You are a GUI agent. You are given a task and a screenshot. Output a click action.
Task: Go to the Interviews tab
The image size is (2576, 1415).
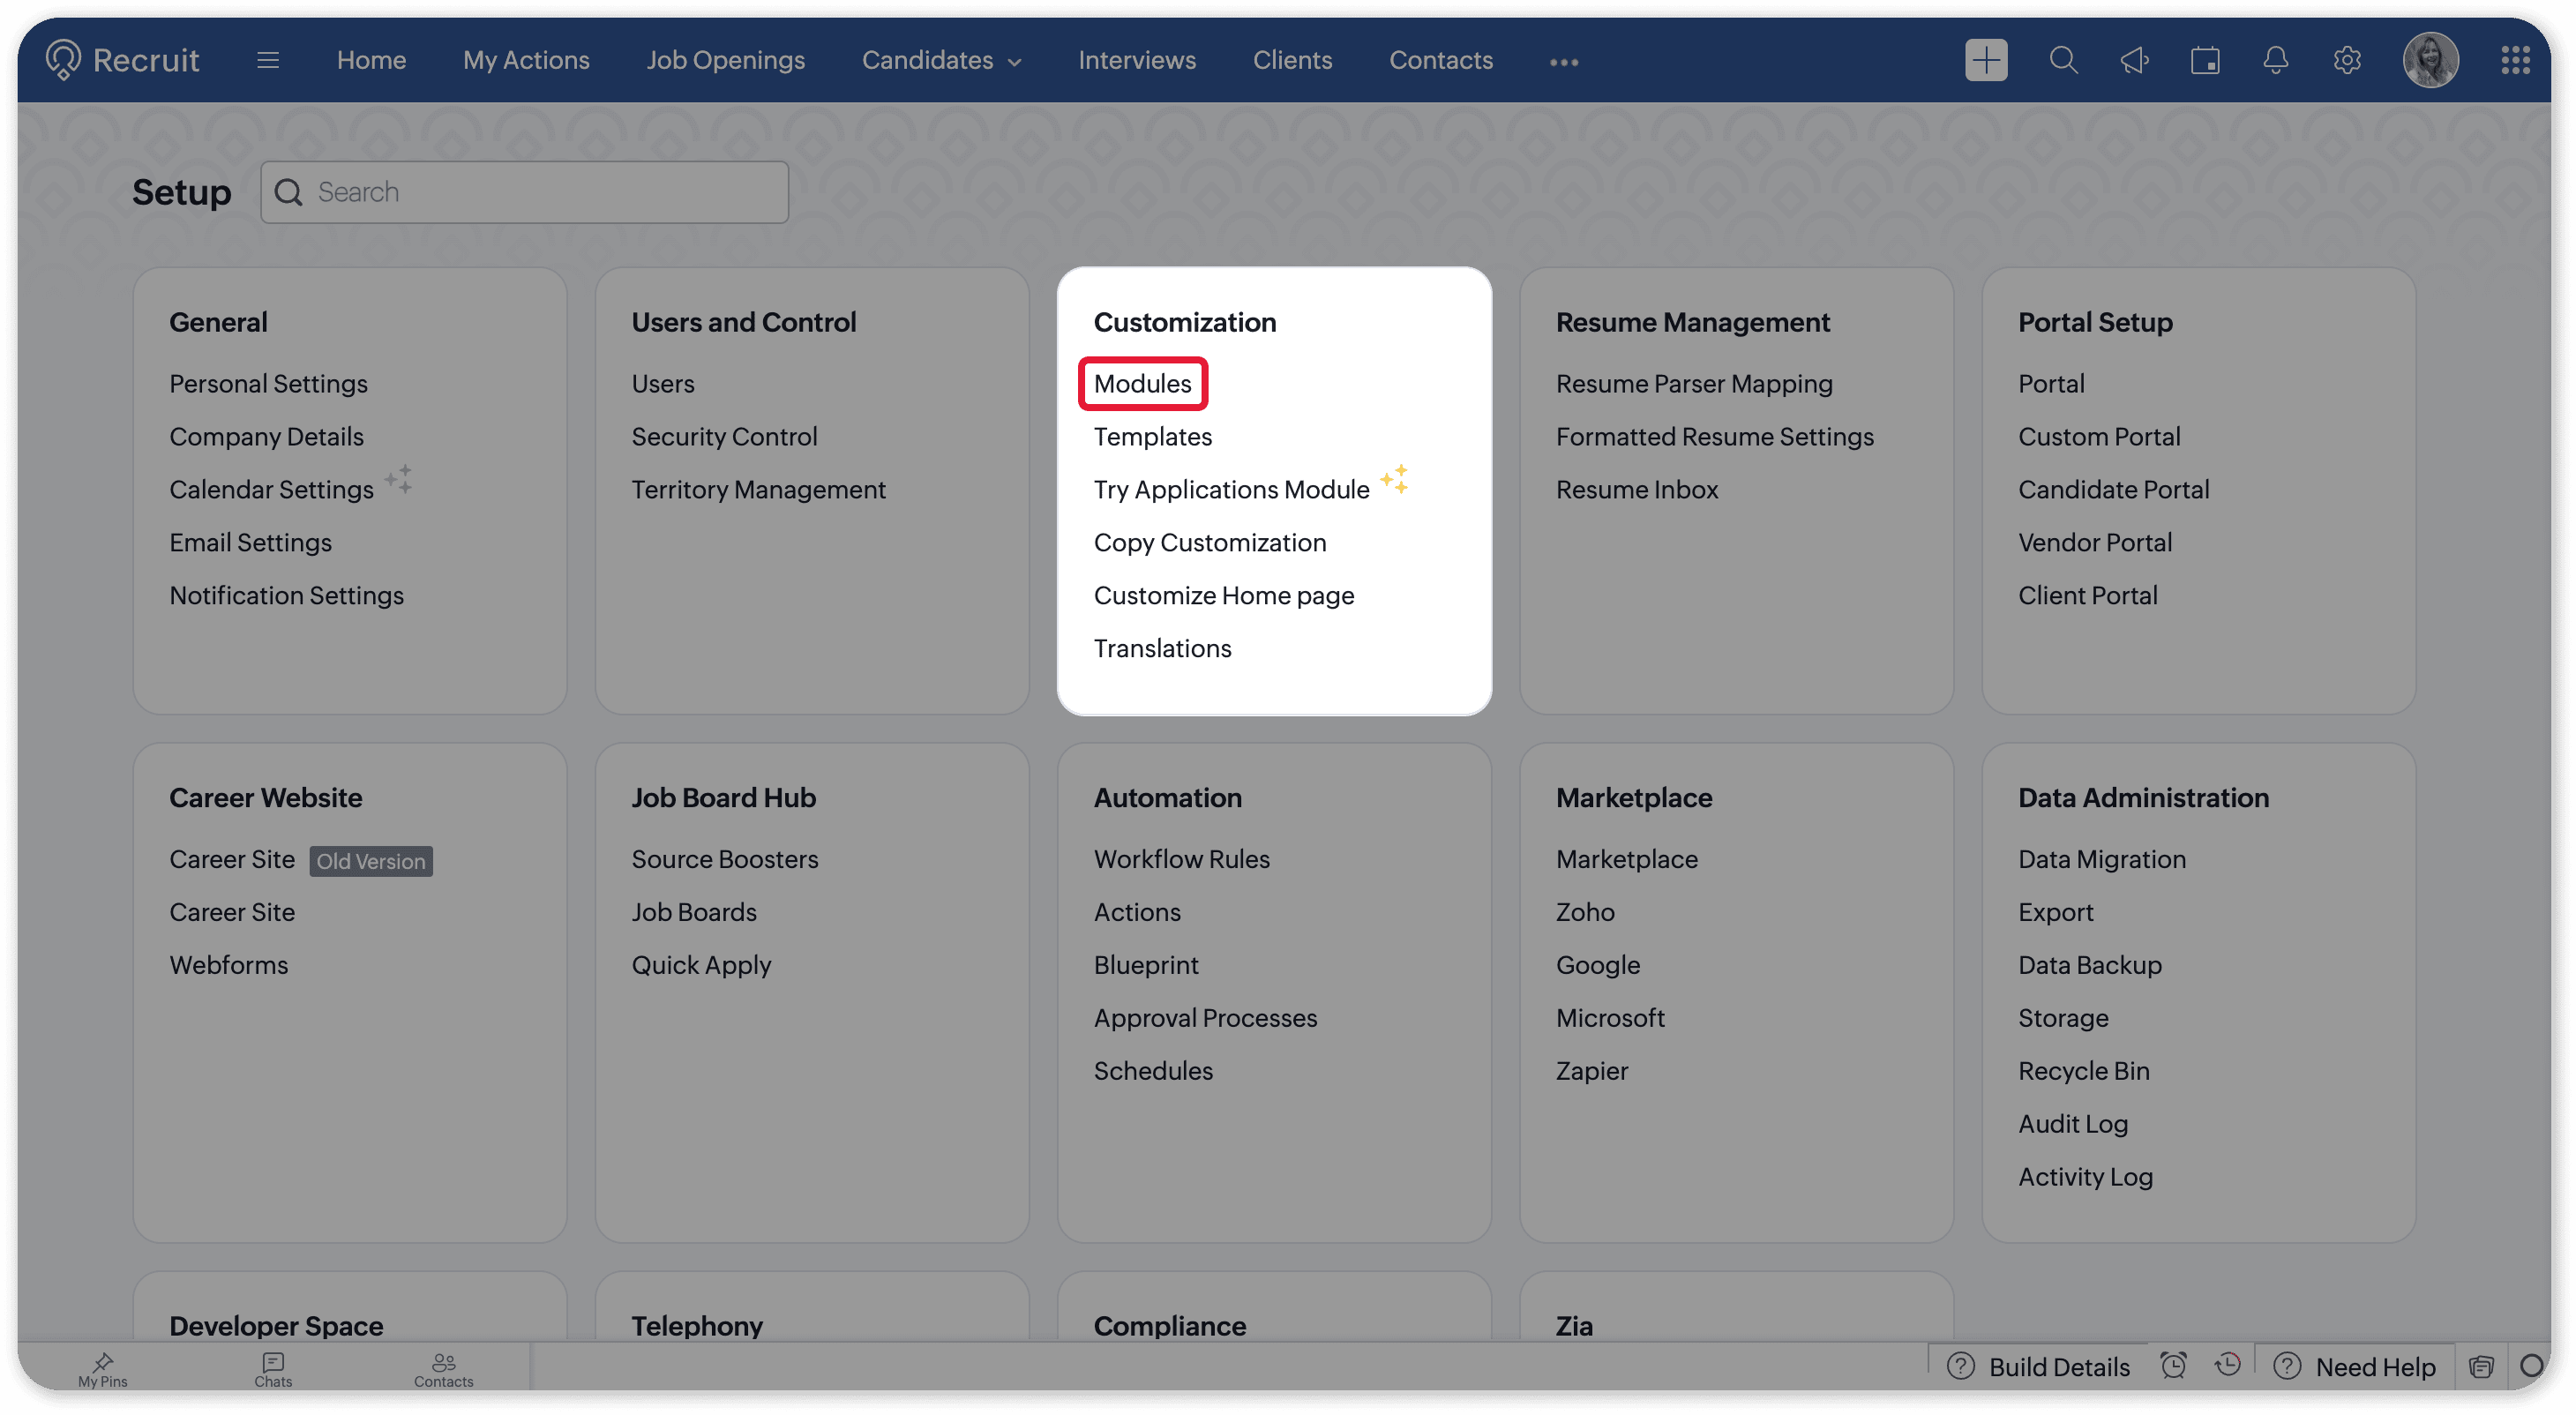click(x=1137, y=60)
